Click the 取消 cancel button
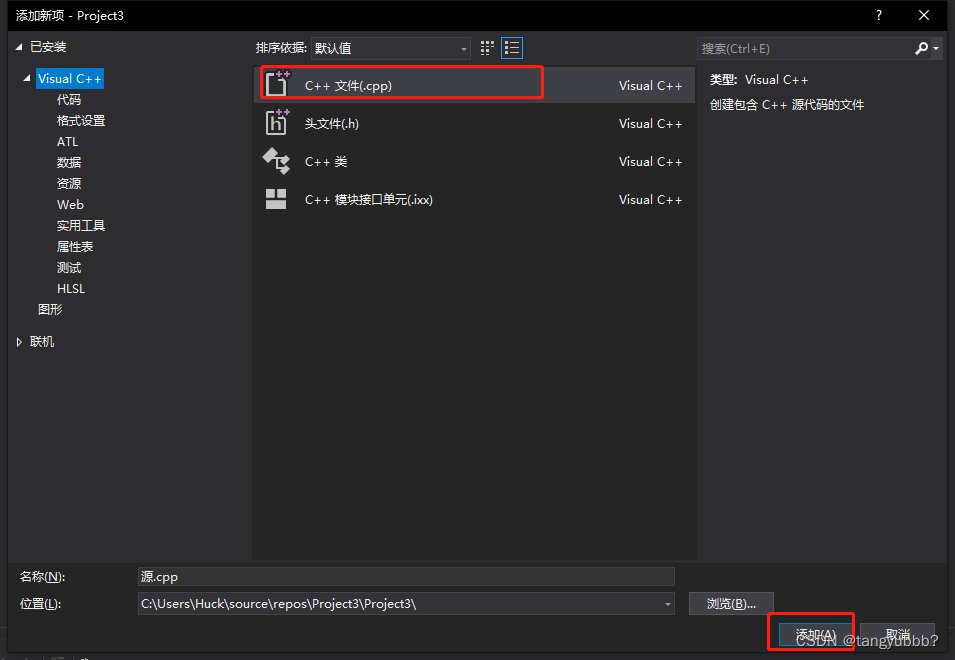The image size is (955, 660). click(x=897, y=634)
